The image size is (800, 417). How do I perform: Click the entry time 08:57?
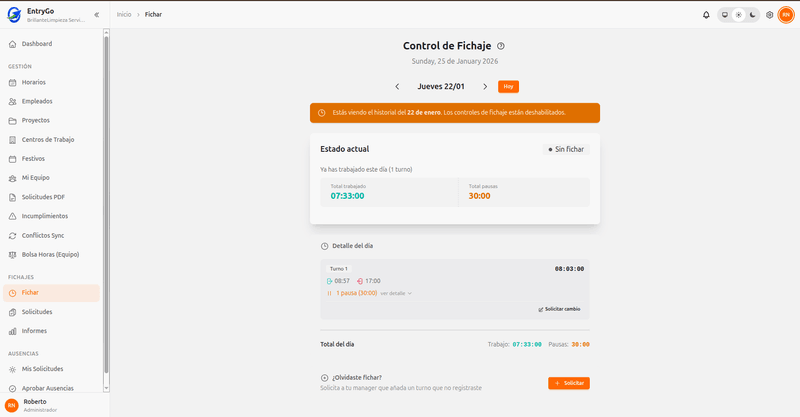(x=342, y=281)
